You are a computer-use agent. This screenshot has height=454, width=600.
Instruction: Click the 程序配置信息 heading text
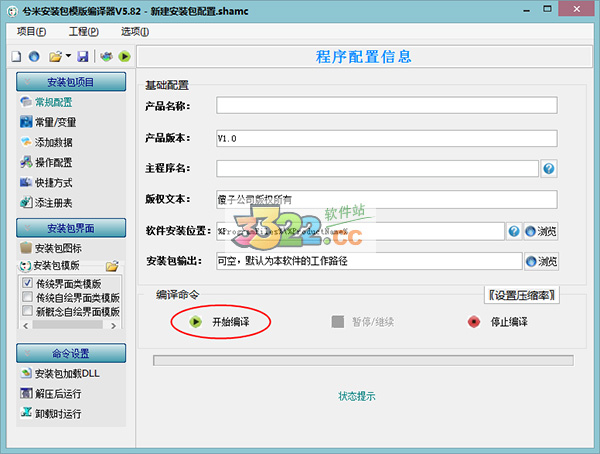363,57
